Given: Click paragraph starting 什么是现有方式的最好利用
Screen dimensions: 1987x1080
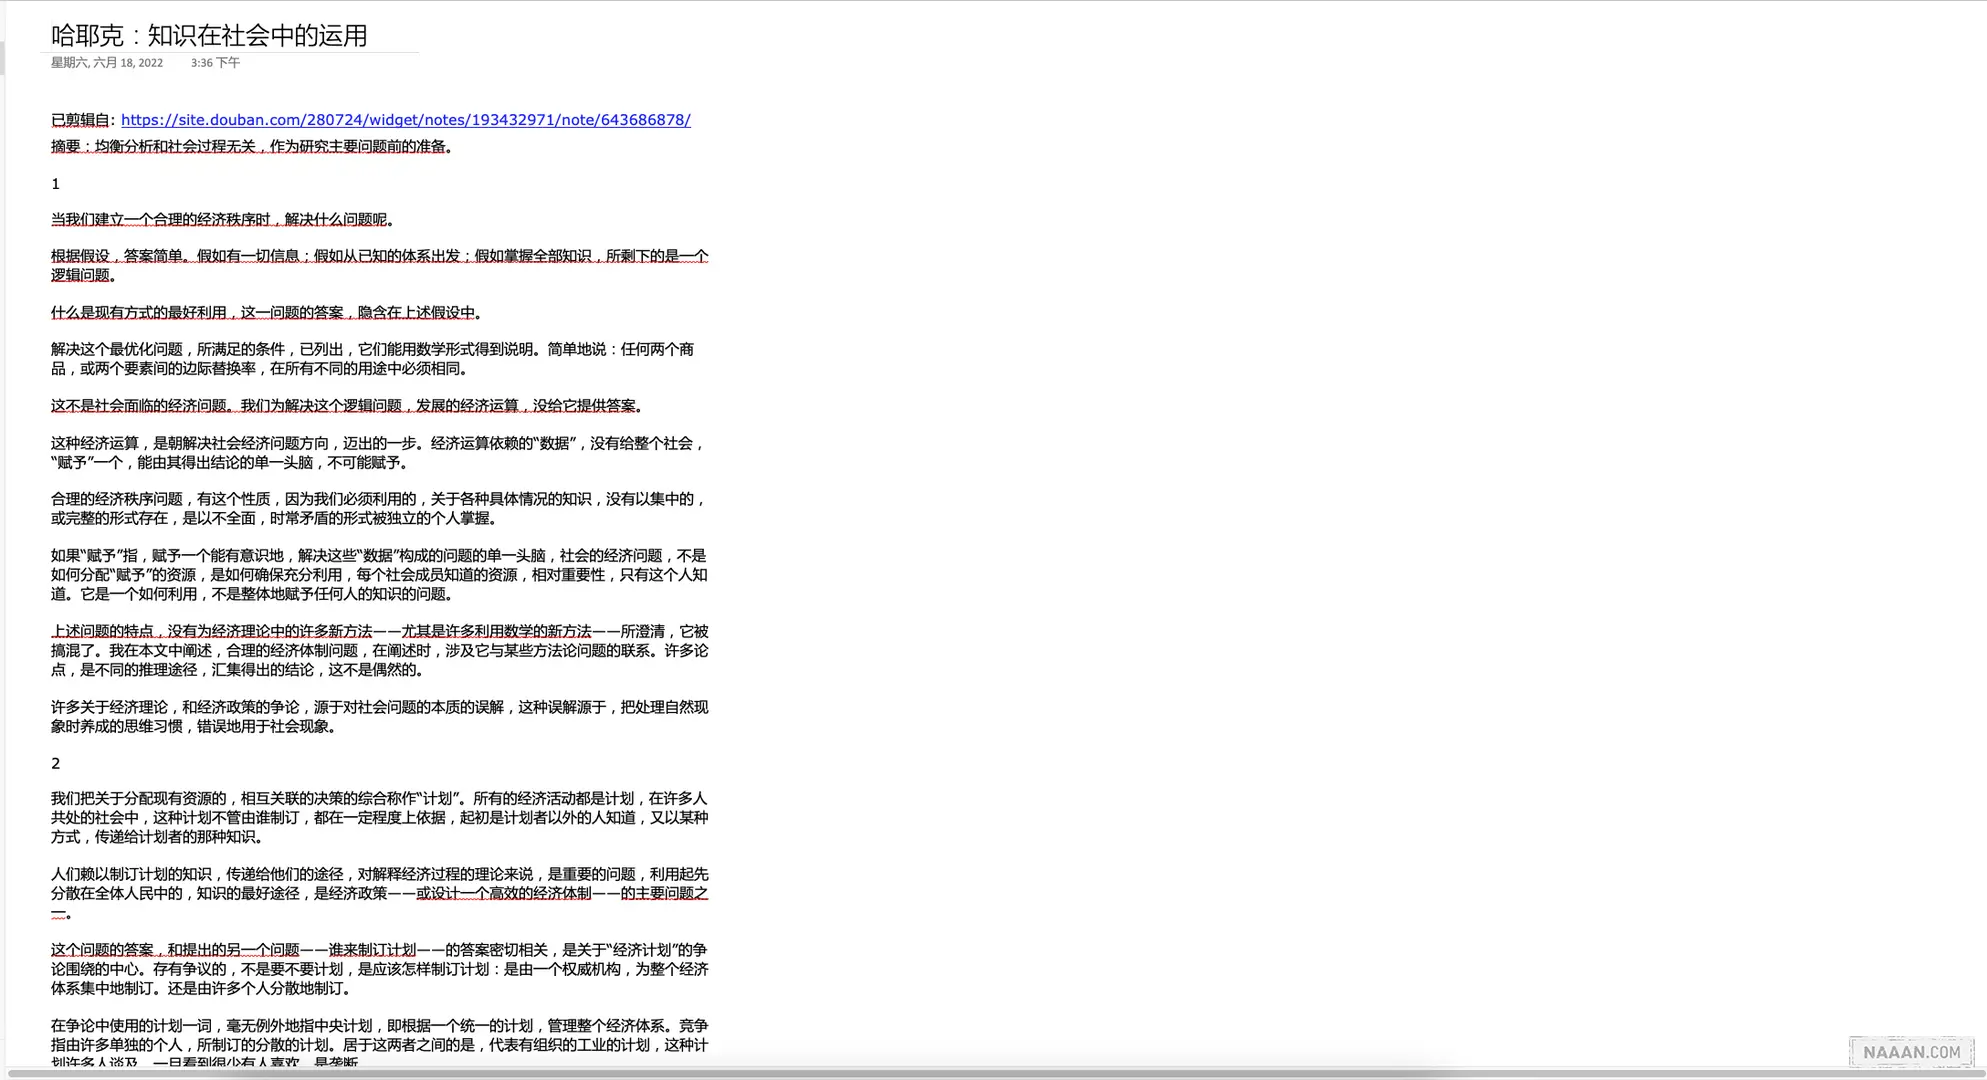Looking at the screenshot, I should (264, 313).
